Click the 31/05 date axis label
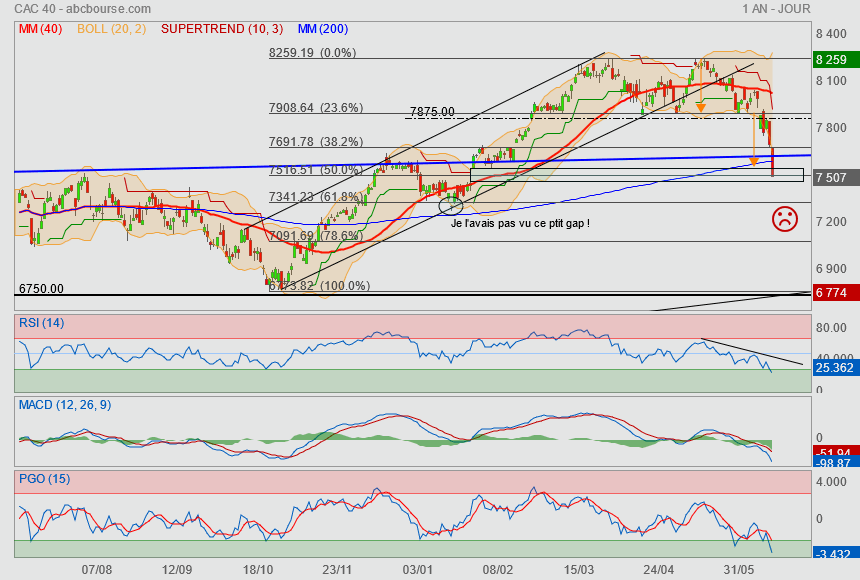 point(738,570)
